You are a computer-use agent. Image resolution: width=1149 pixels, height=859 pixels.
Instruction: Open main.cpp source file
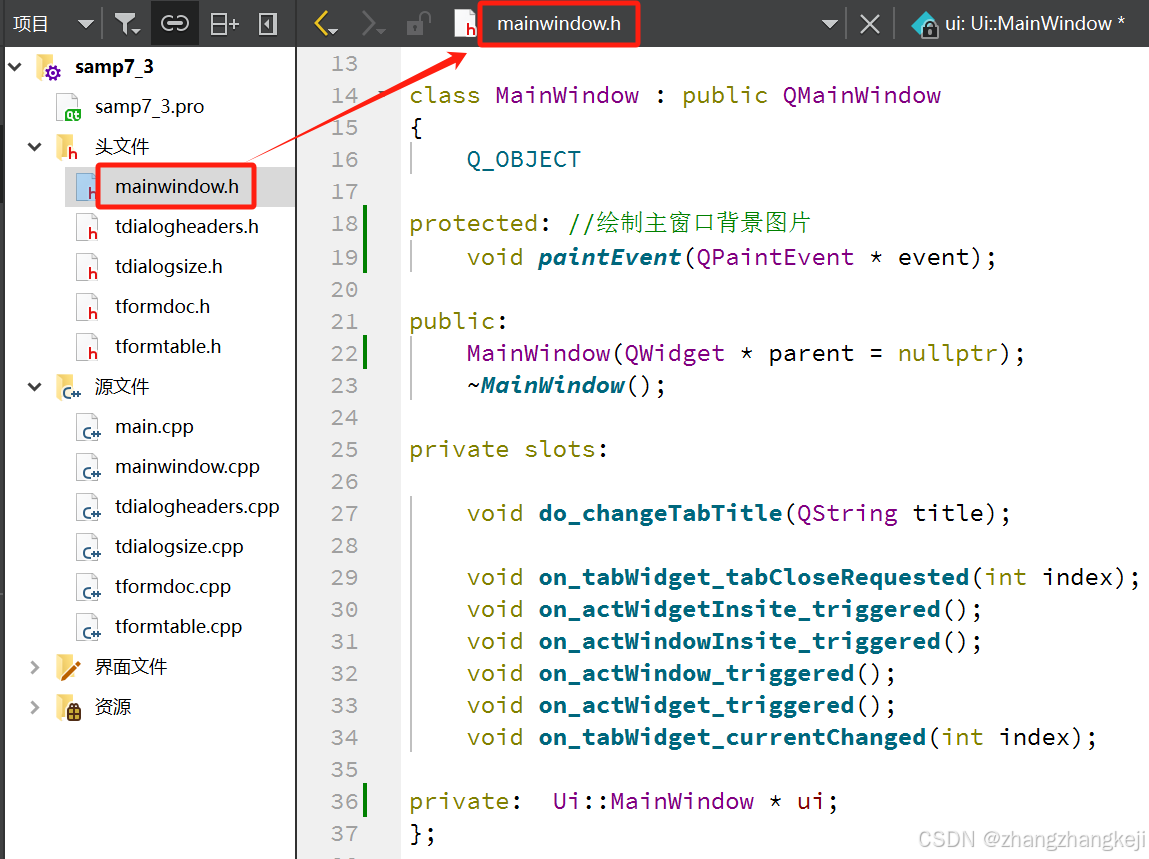(x=154, y=427)
